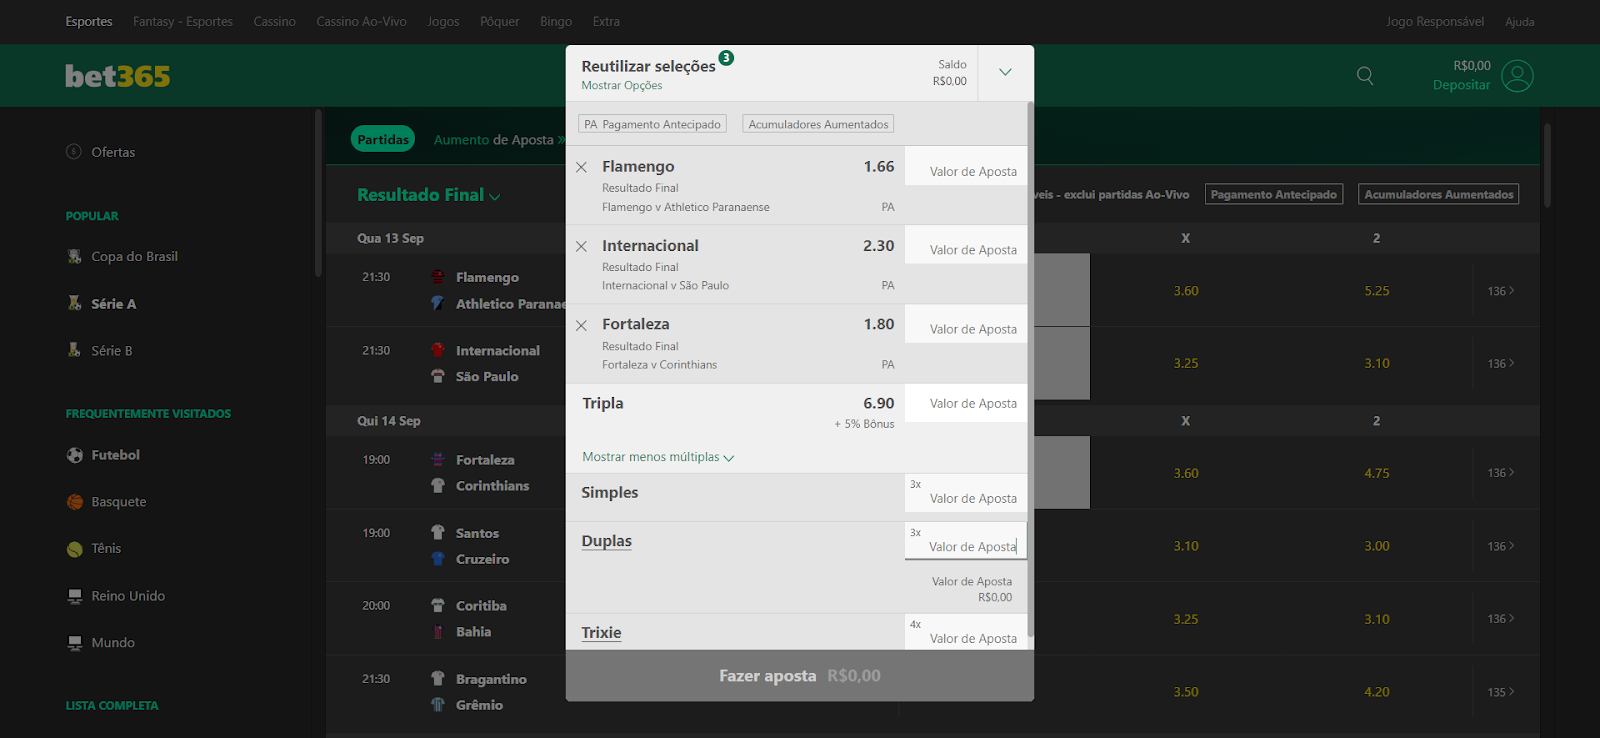1600x738 pixels.
Task: Open the user account avatar icon
Action: click(1517, 76)
